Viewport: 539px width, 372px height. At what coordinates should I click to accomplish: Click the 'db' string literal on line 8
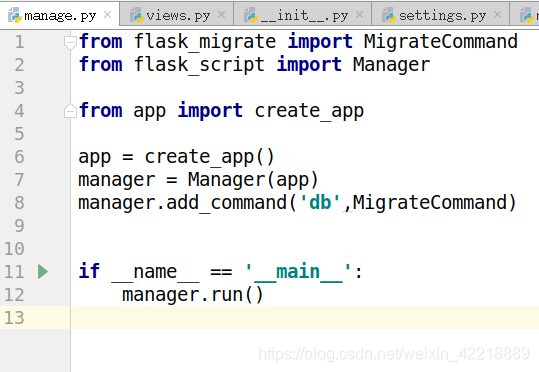[x=320, y=203]
